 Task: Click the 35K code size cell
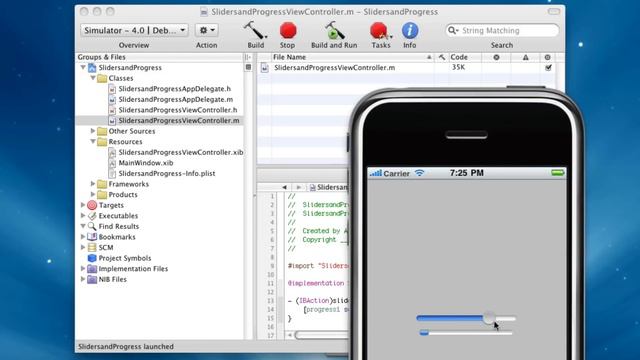coord(458,67)
